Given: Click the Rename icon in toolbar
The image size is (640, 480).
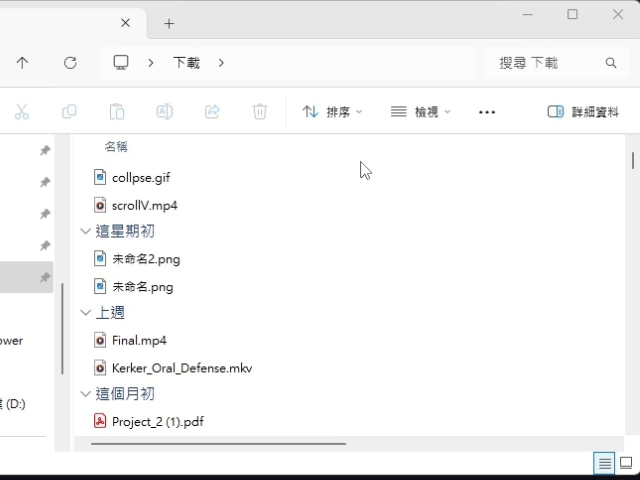Looking at the screenshot, I should pyautogui.click(x=164, y=112).
